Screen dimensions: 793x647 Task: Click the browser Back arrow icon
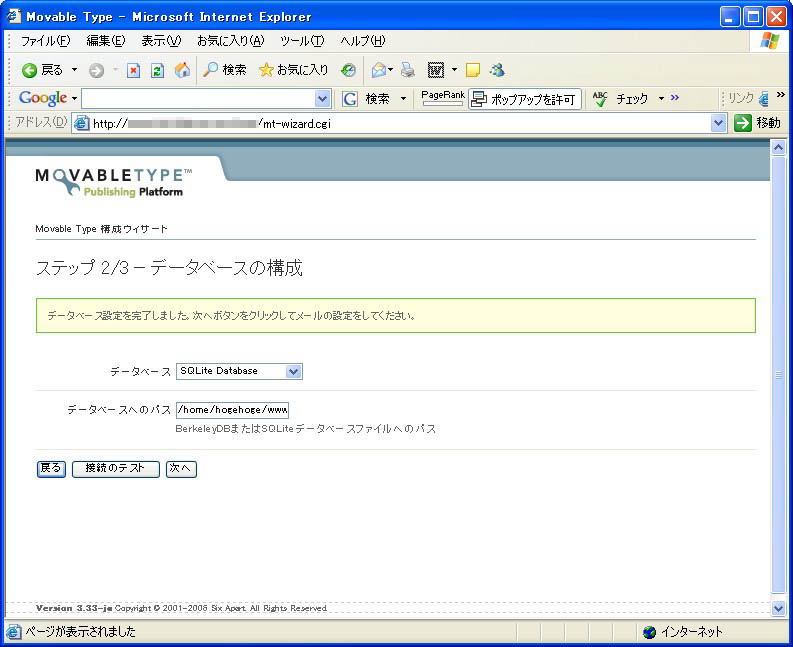(30, 70)
